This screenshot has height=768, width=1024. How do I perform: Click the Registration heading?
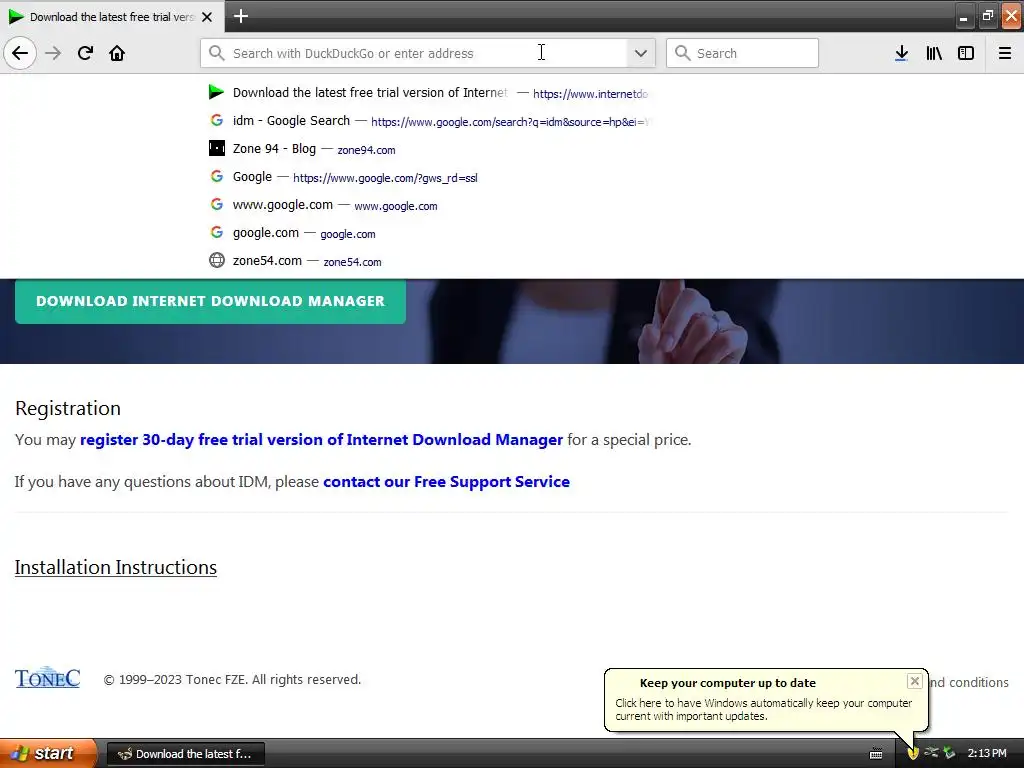[68, 408]
